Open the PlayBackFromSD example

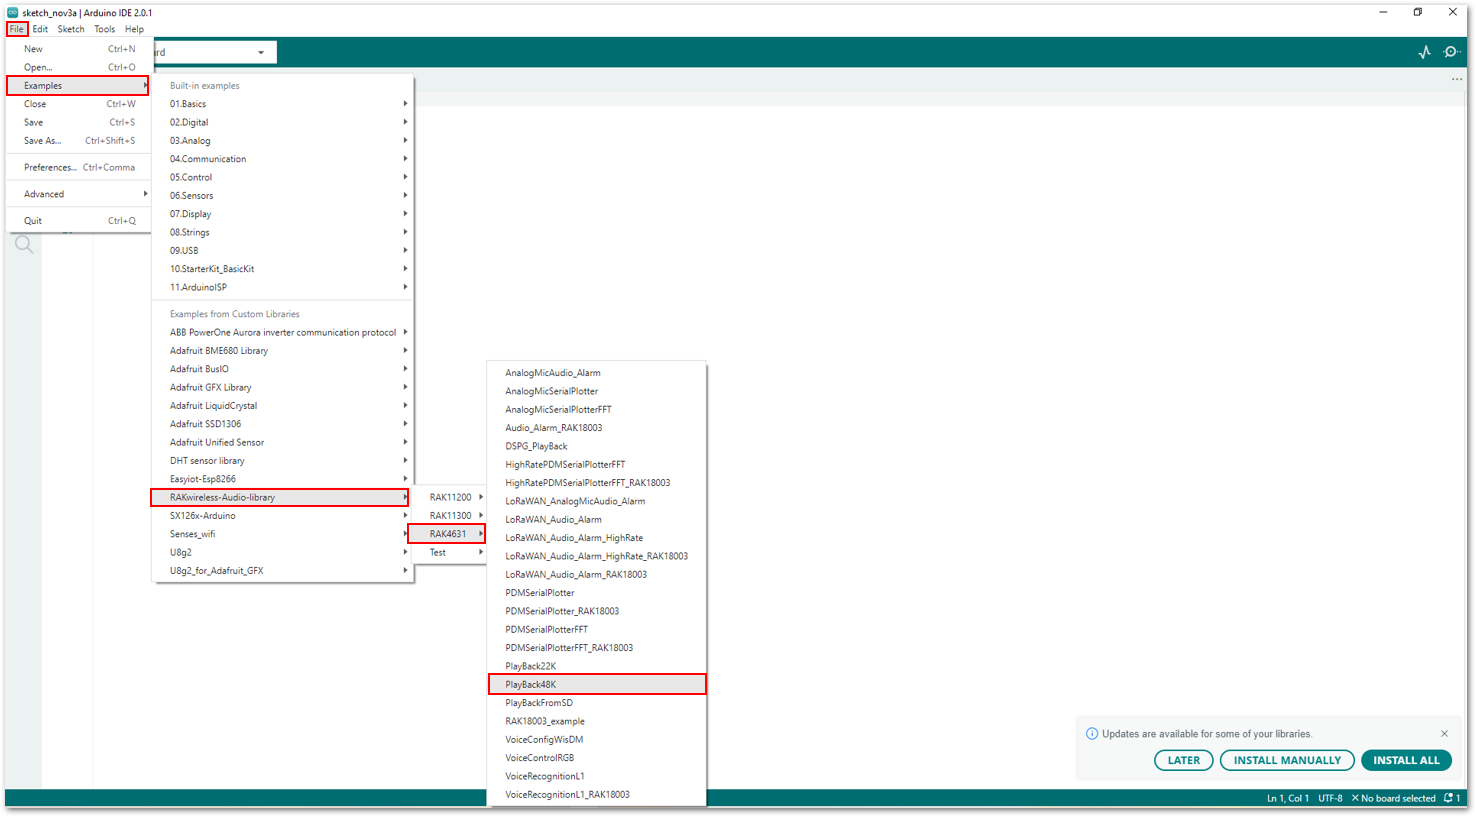click(597, 703)
